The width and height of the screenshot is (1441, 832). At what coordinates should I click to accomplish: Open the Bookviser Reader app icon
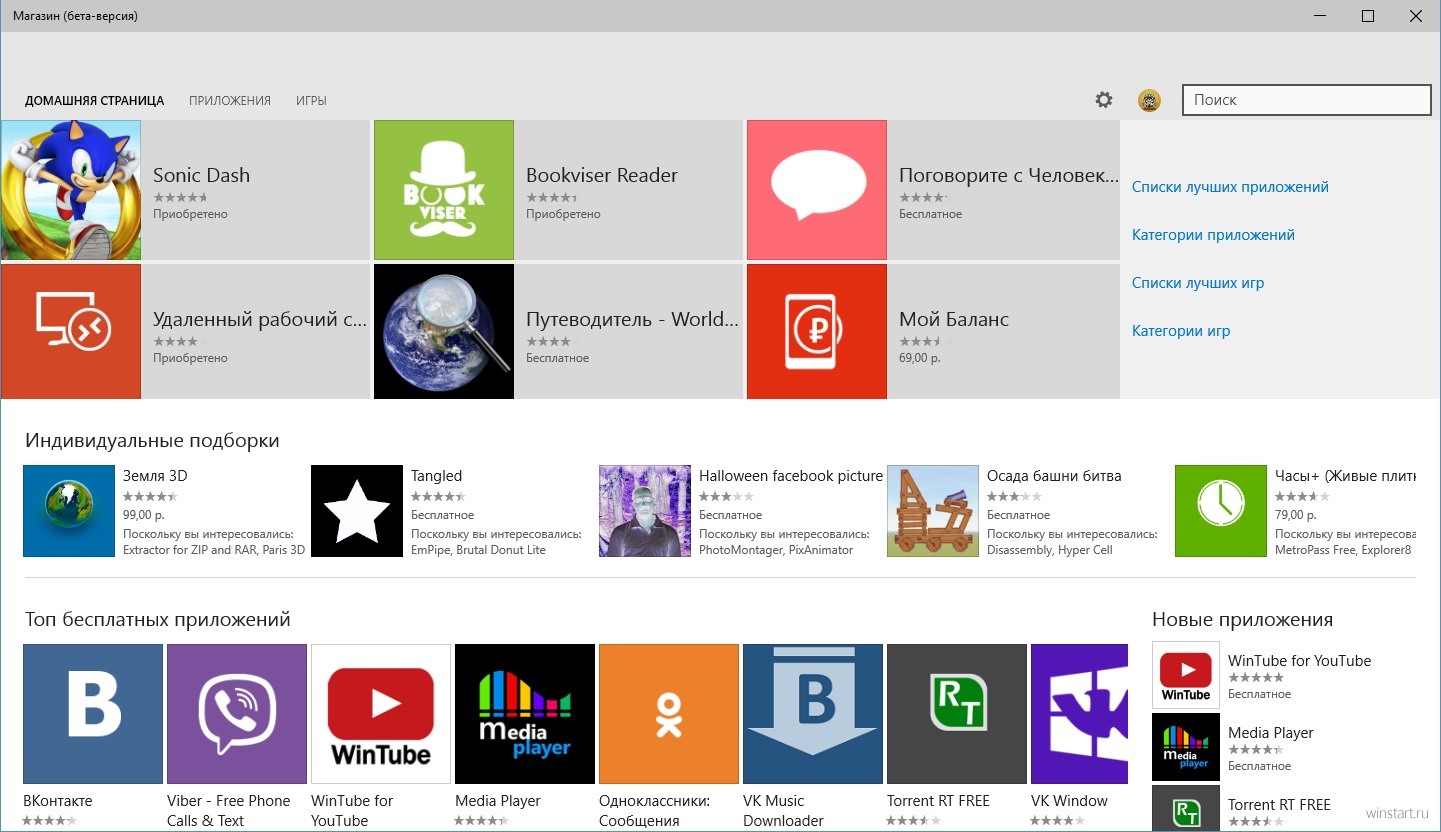444,190
